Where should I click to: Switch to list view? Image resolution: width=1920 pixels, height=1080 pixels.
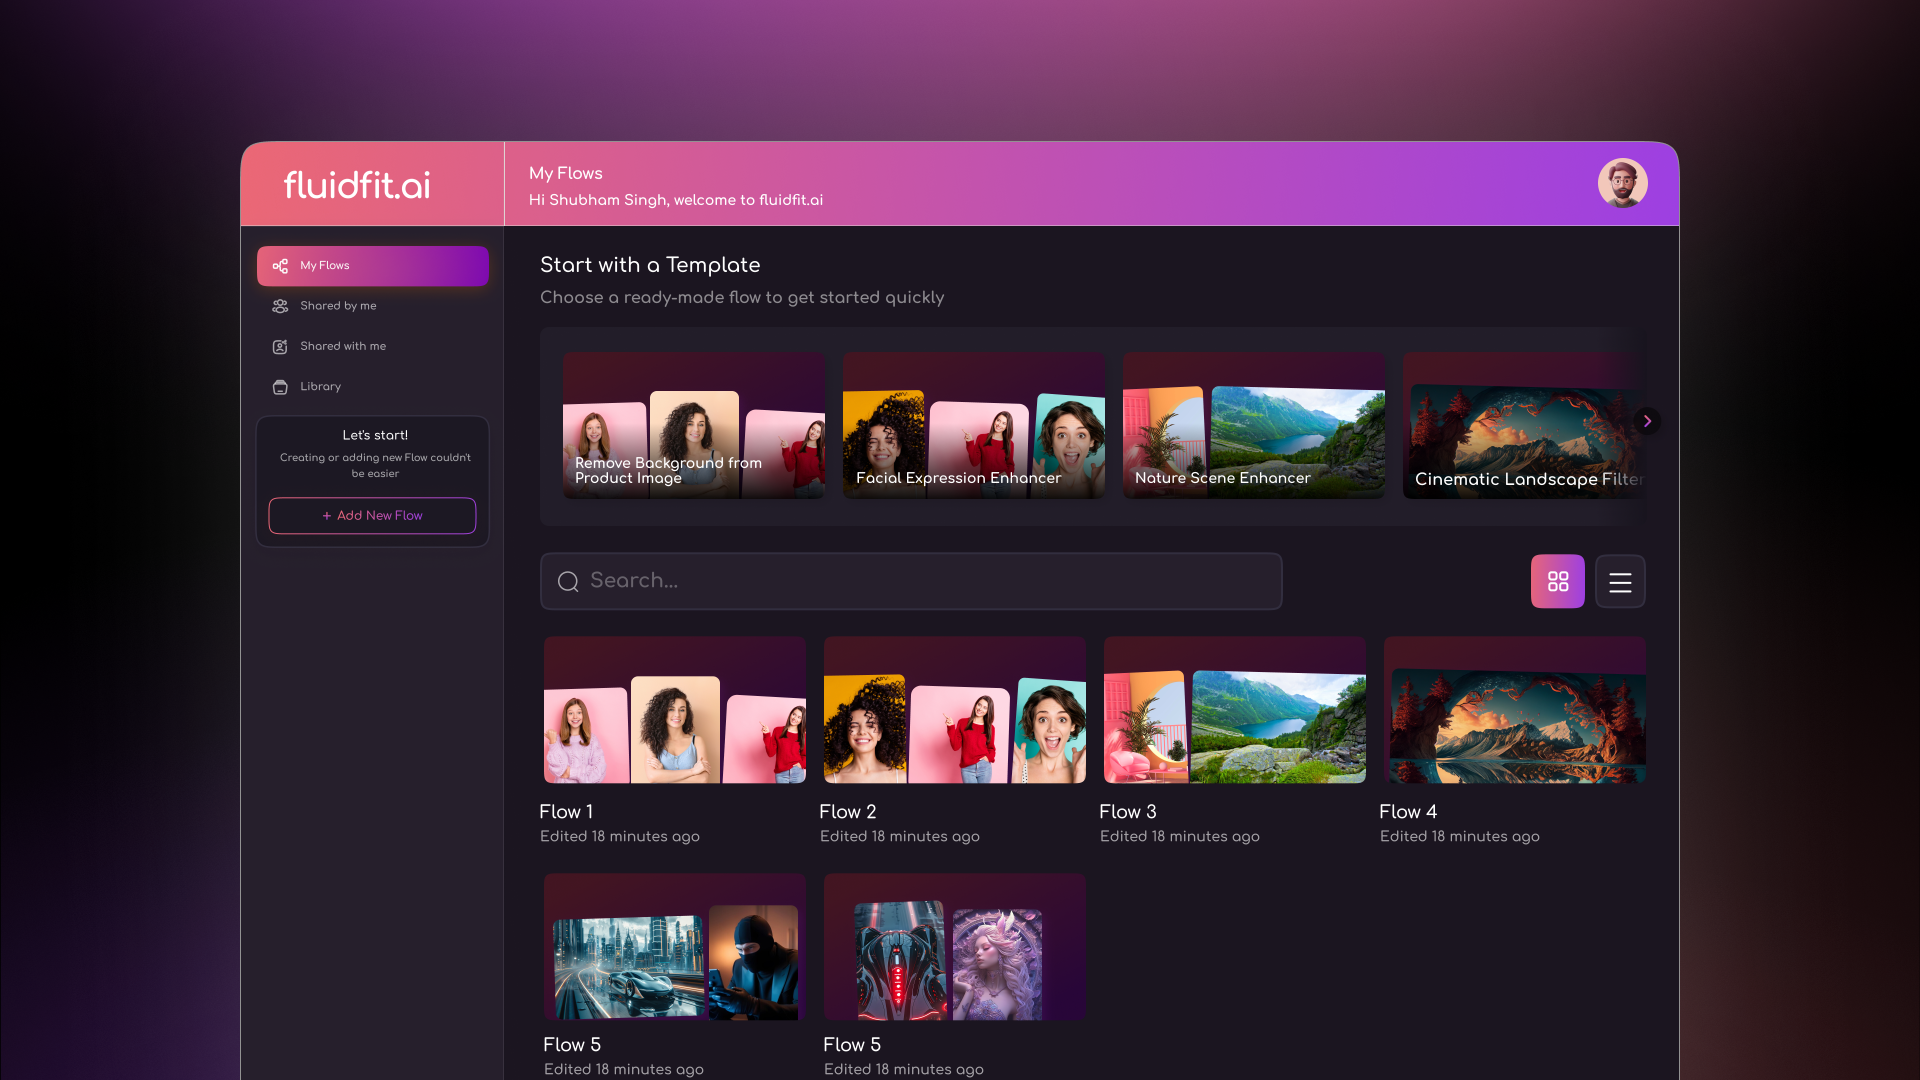pyautogui.click(x=1620, y=582)
